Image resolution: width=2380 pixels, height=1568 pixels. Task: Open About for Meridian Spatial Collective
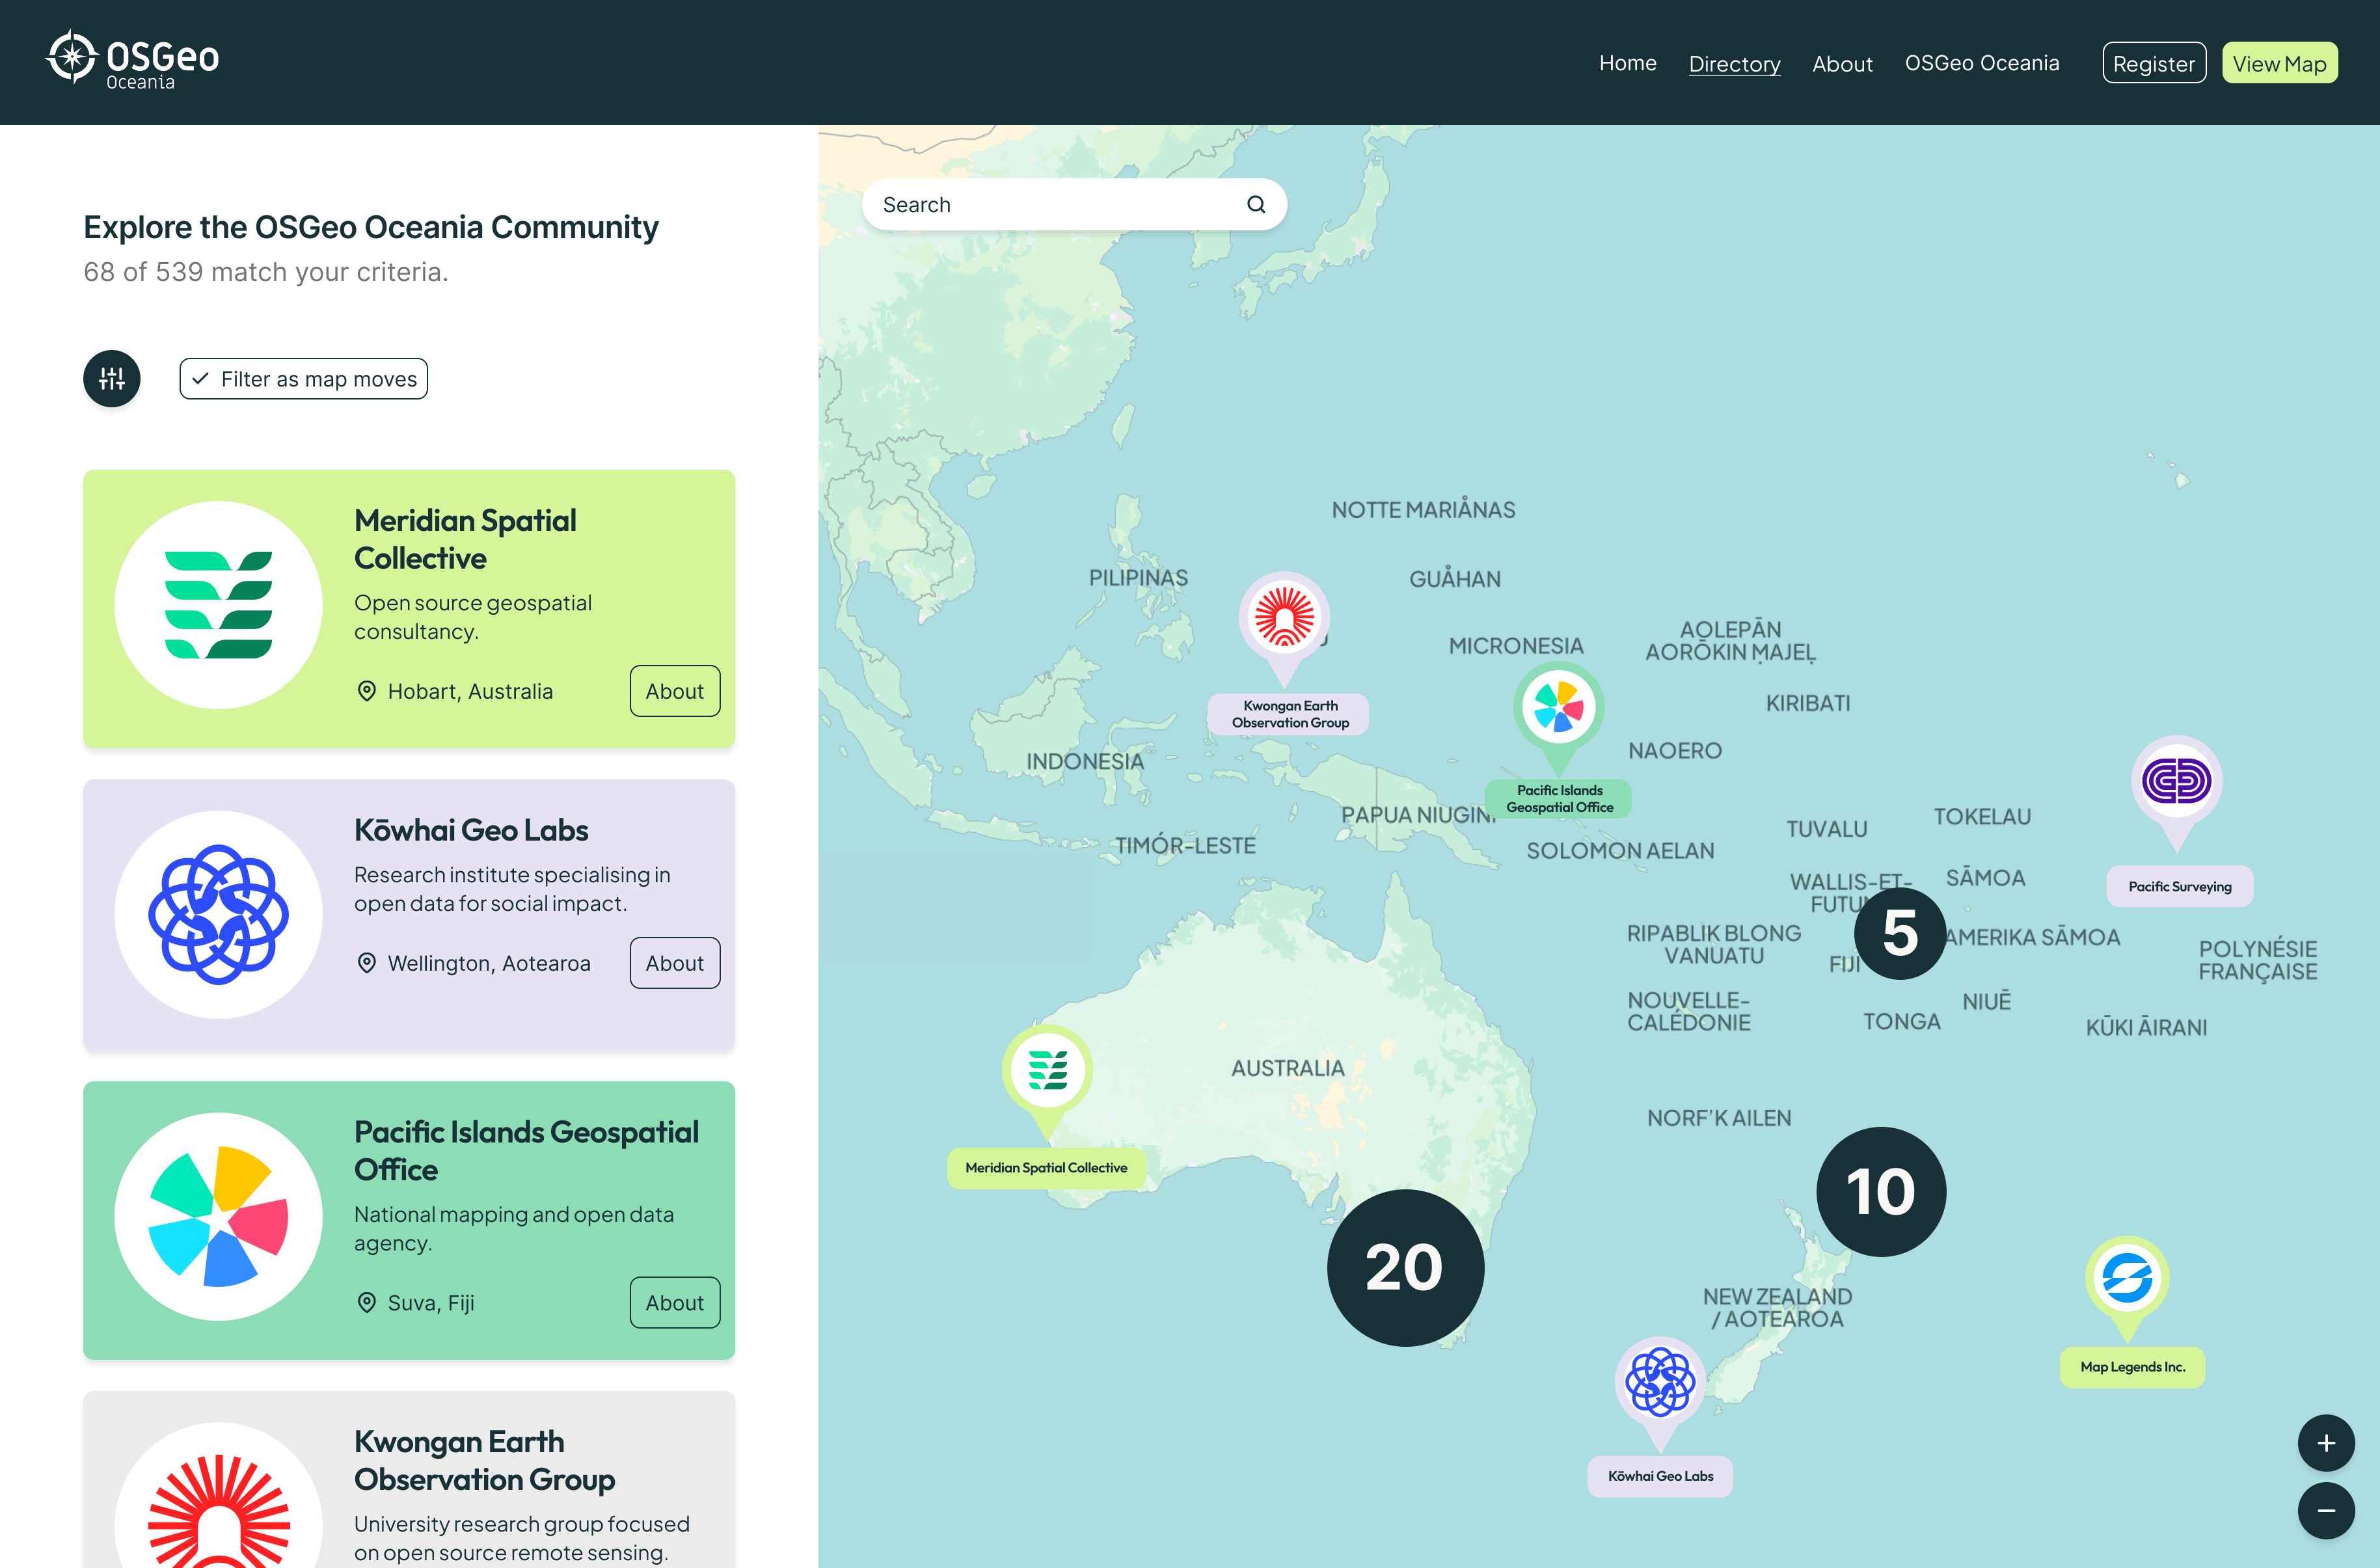[675, 691]
